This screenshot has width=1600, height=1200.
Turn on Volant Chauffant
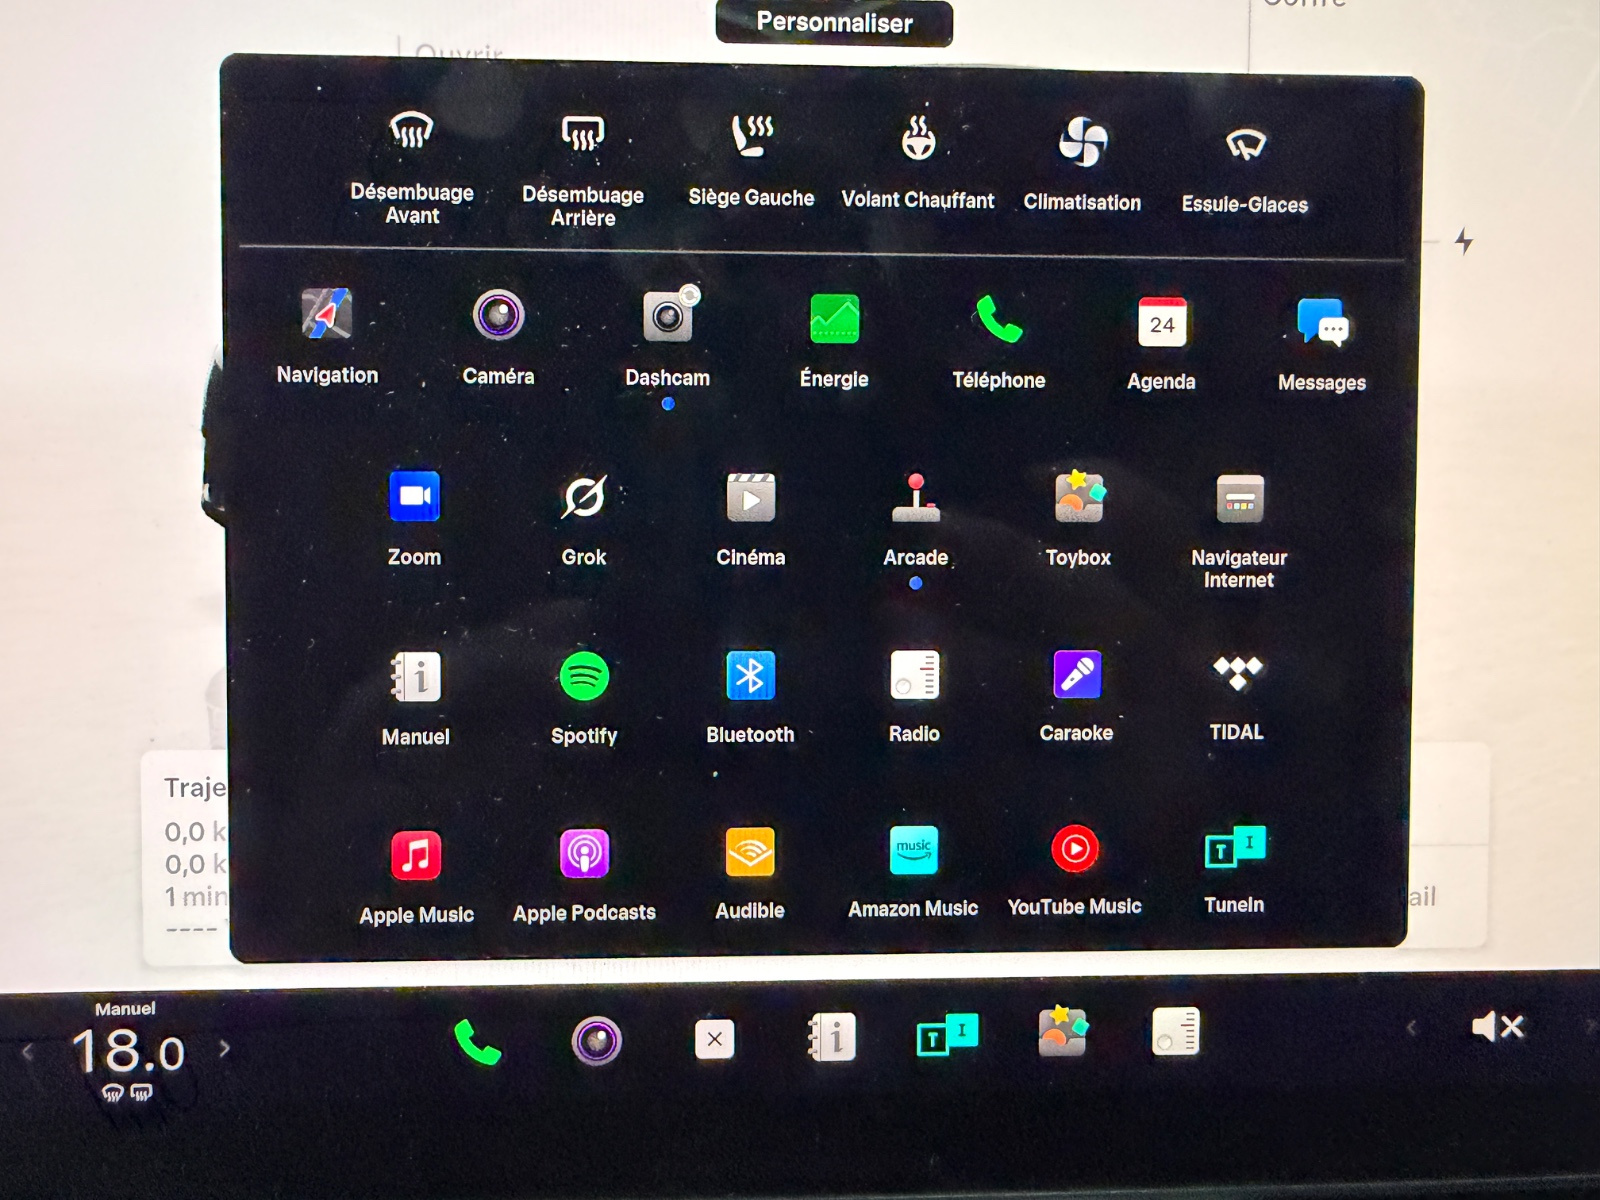(x=918, y=139)
